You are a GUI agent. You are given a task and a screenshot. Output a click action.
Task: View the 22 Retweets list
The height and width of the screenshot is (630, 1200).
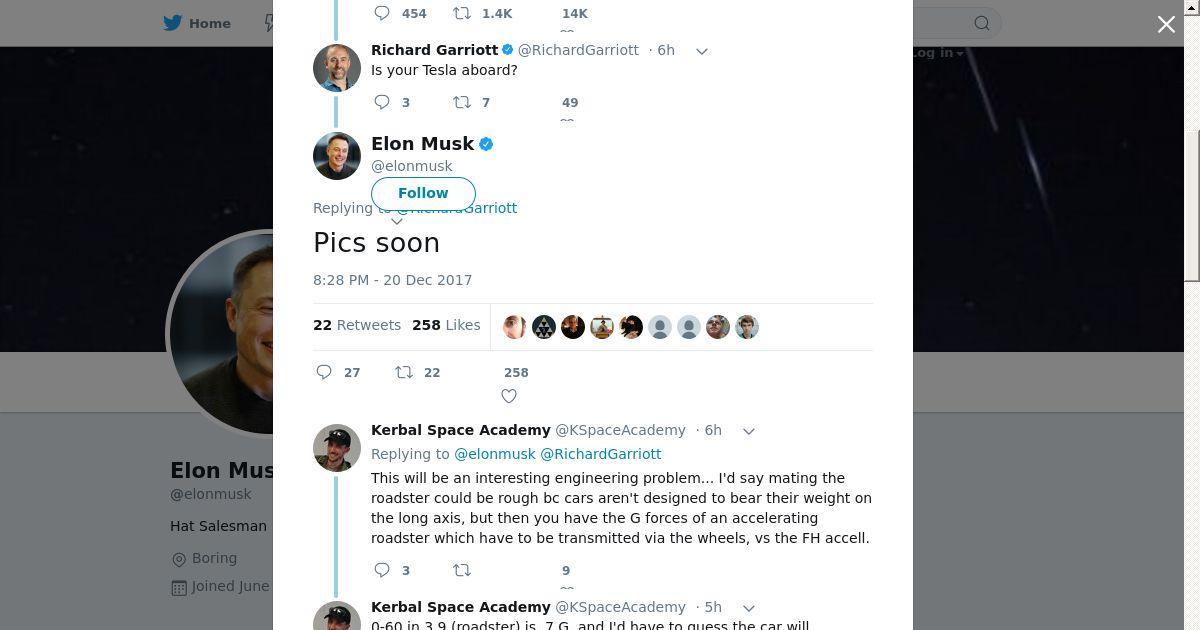[357, 325]
